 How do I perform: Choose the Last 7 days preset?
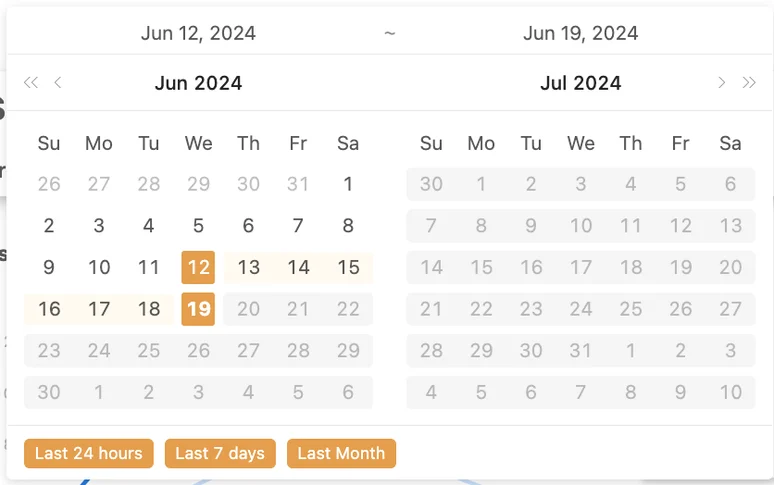click(x=220, y=453)
